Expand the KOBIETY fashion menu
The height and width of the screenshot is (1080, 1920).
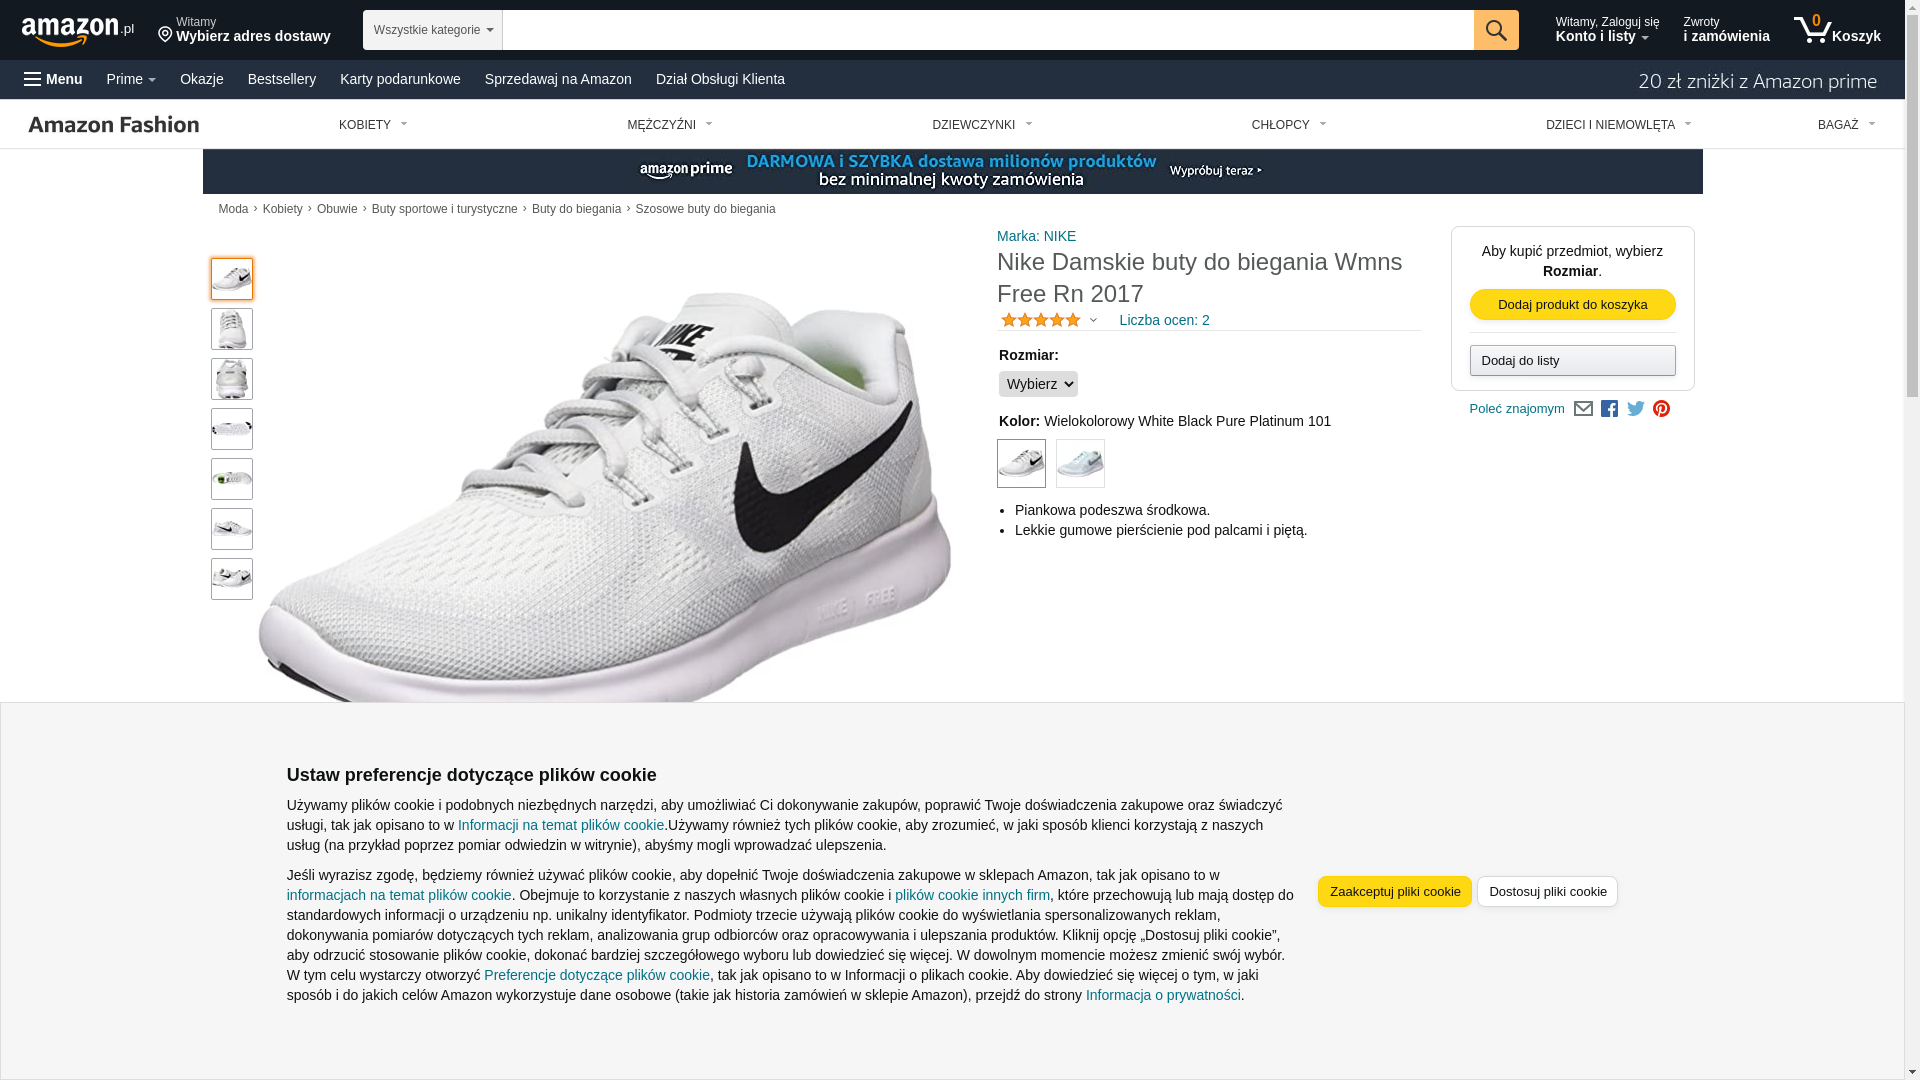373,125
